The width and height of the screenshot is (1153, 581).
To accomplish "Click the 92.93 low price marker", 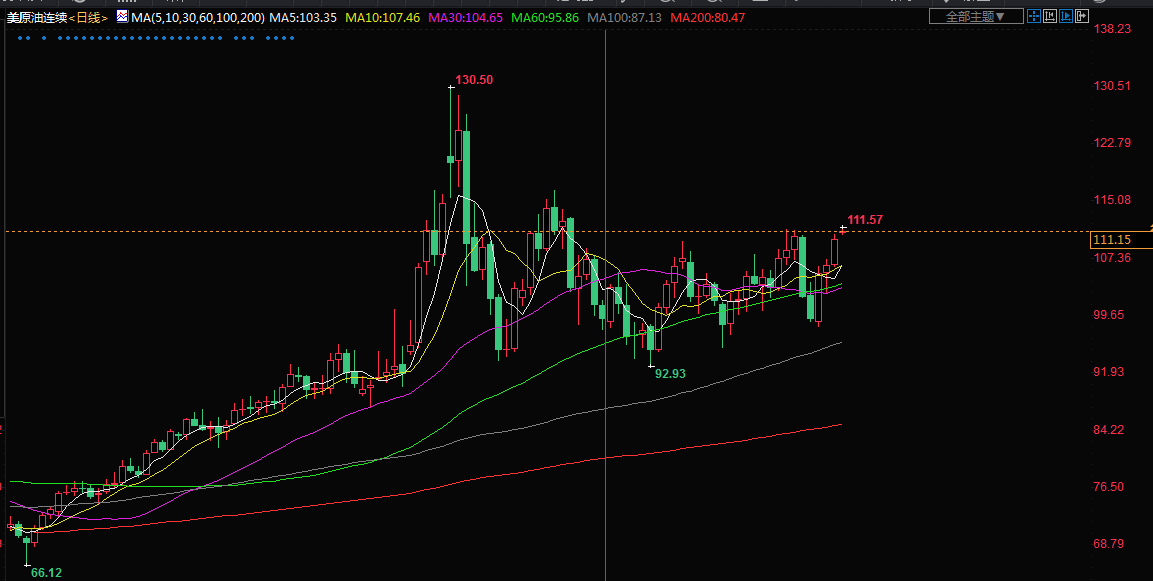I will click(670, 373).
